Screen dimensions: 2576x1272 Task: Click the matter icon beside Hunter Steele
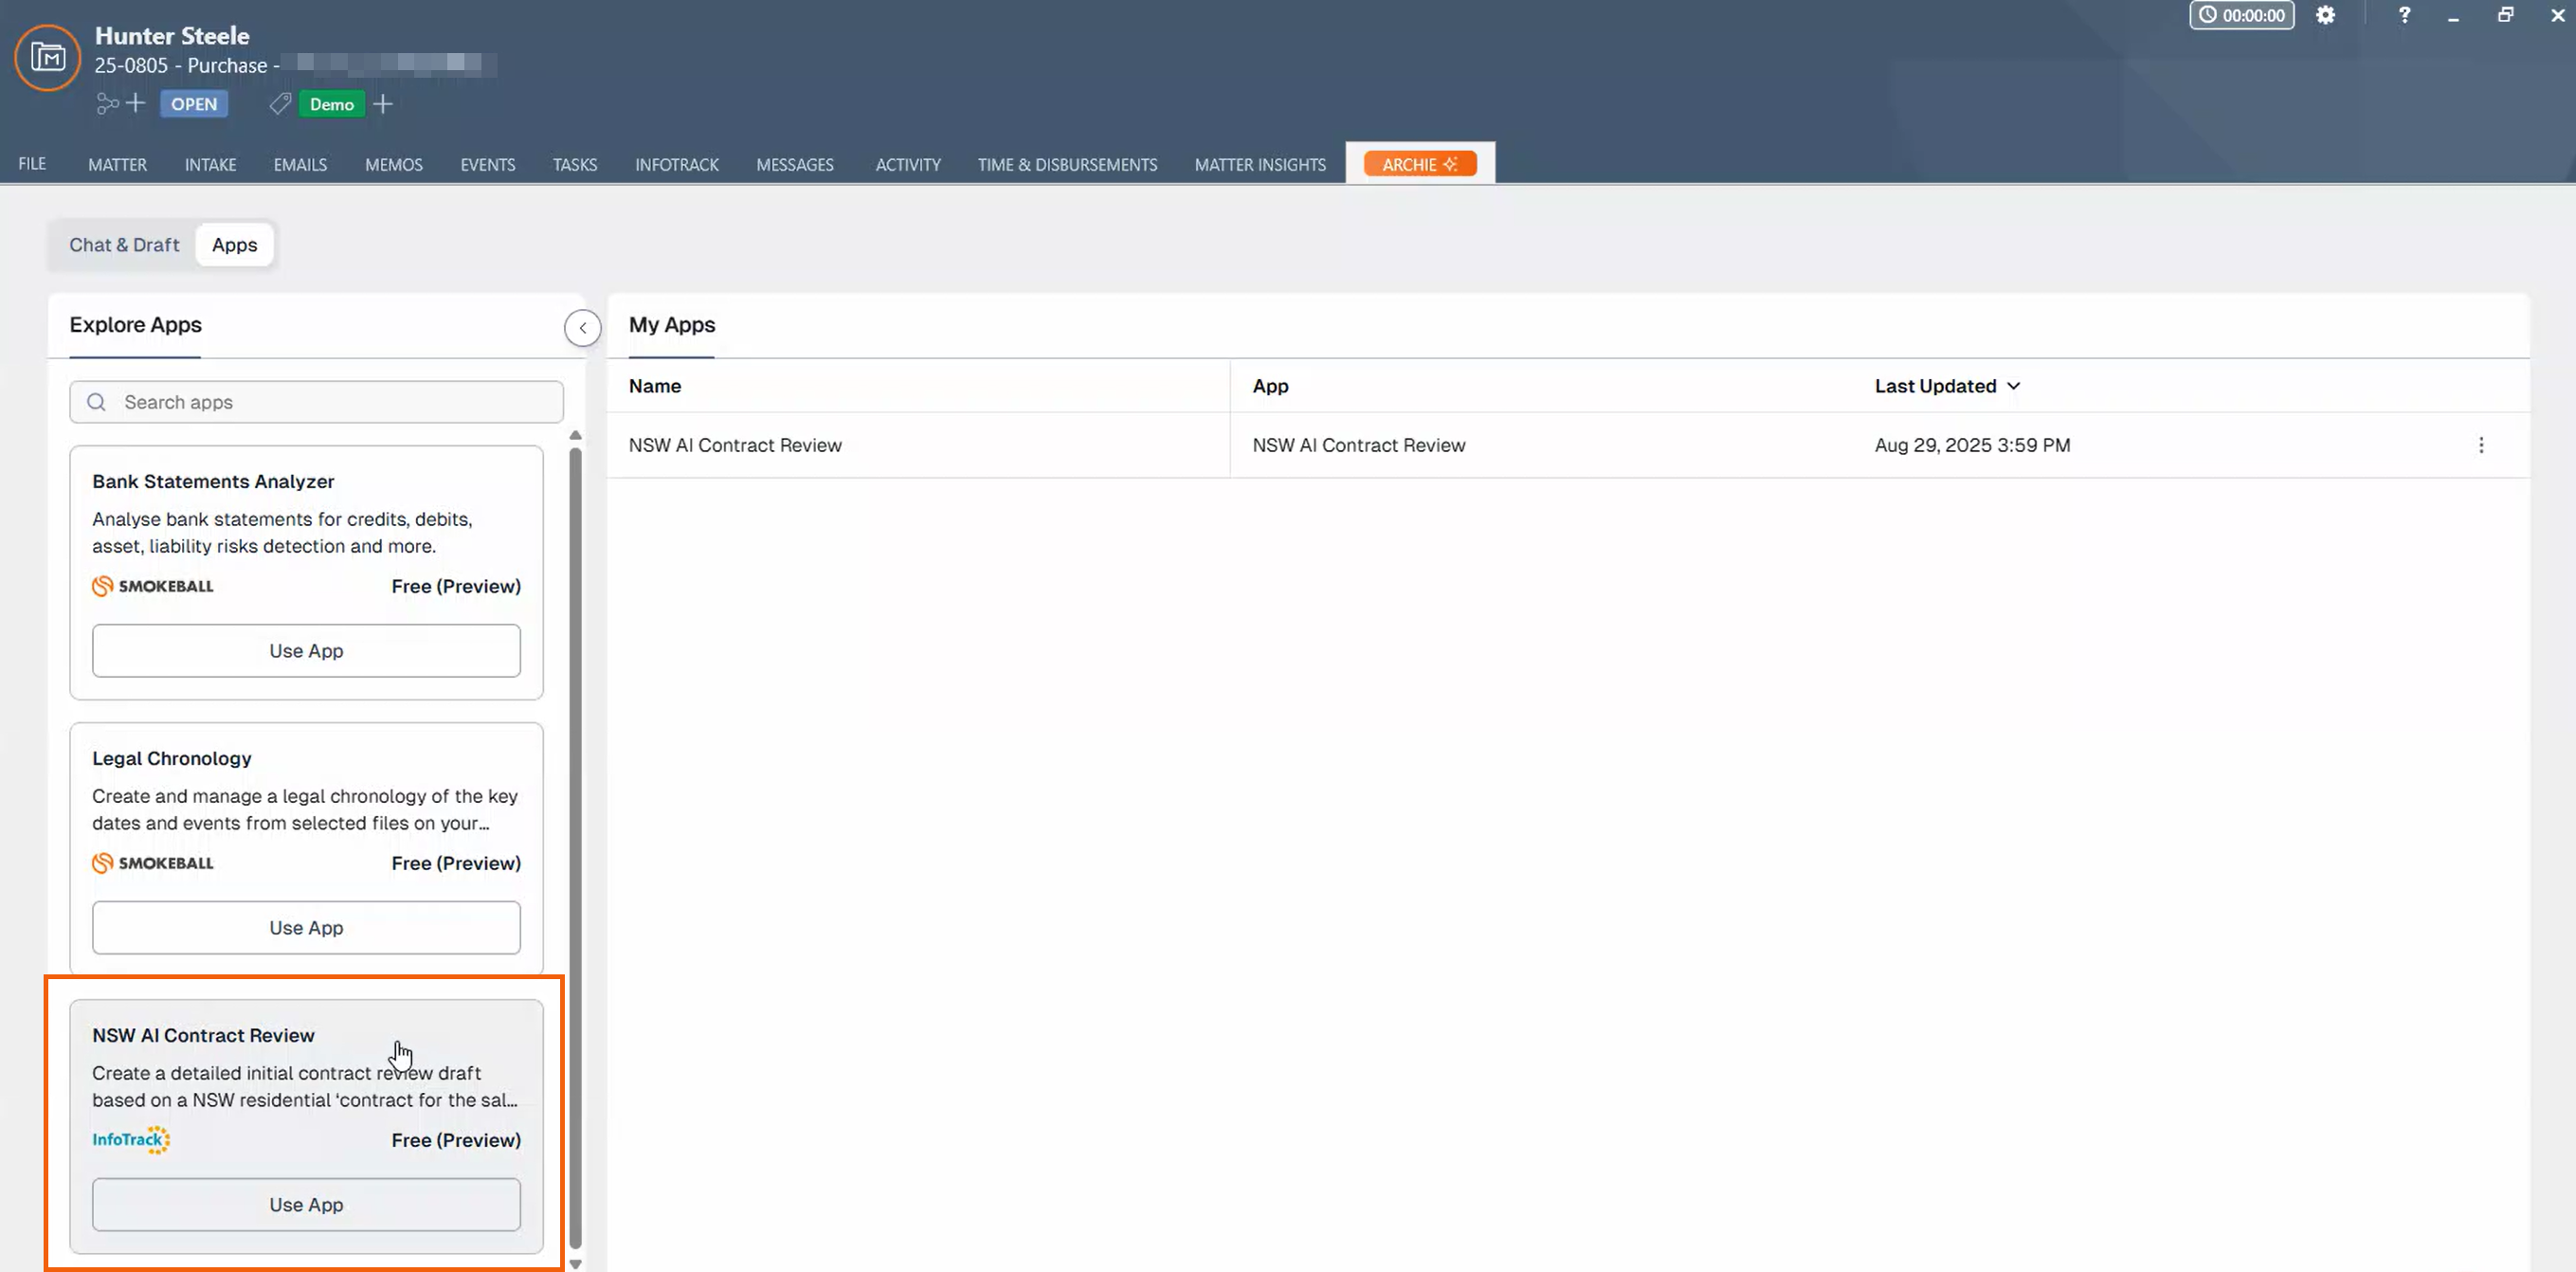pos(47,57)
